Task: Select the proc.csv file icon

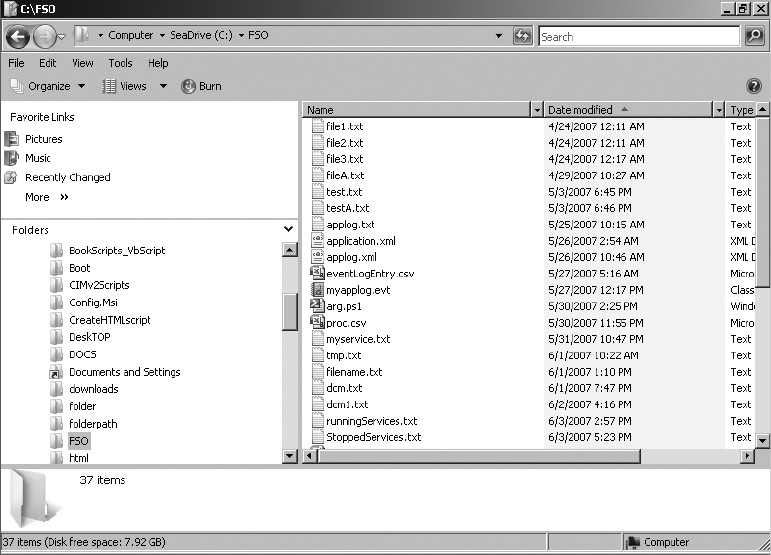Action: point(317,322)
